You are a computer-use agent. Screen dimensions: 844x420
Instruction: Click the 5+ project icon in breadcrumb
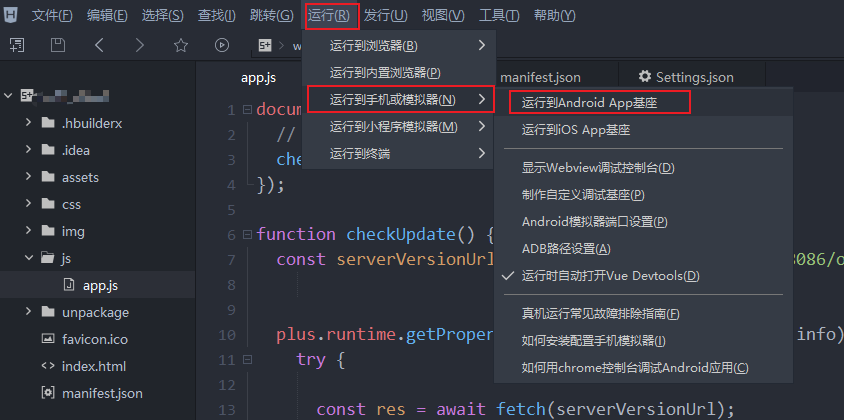pyautogui.click(x=265, y=46)
